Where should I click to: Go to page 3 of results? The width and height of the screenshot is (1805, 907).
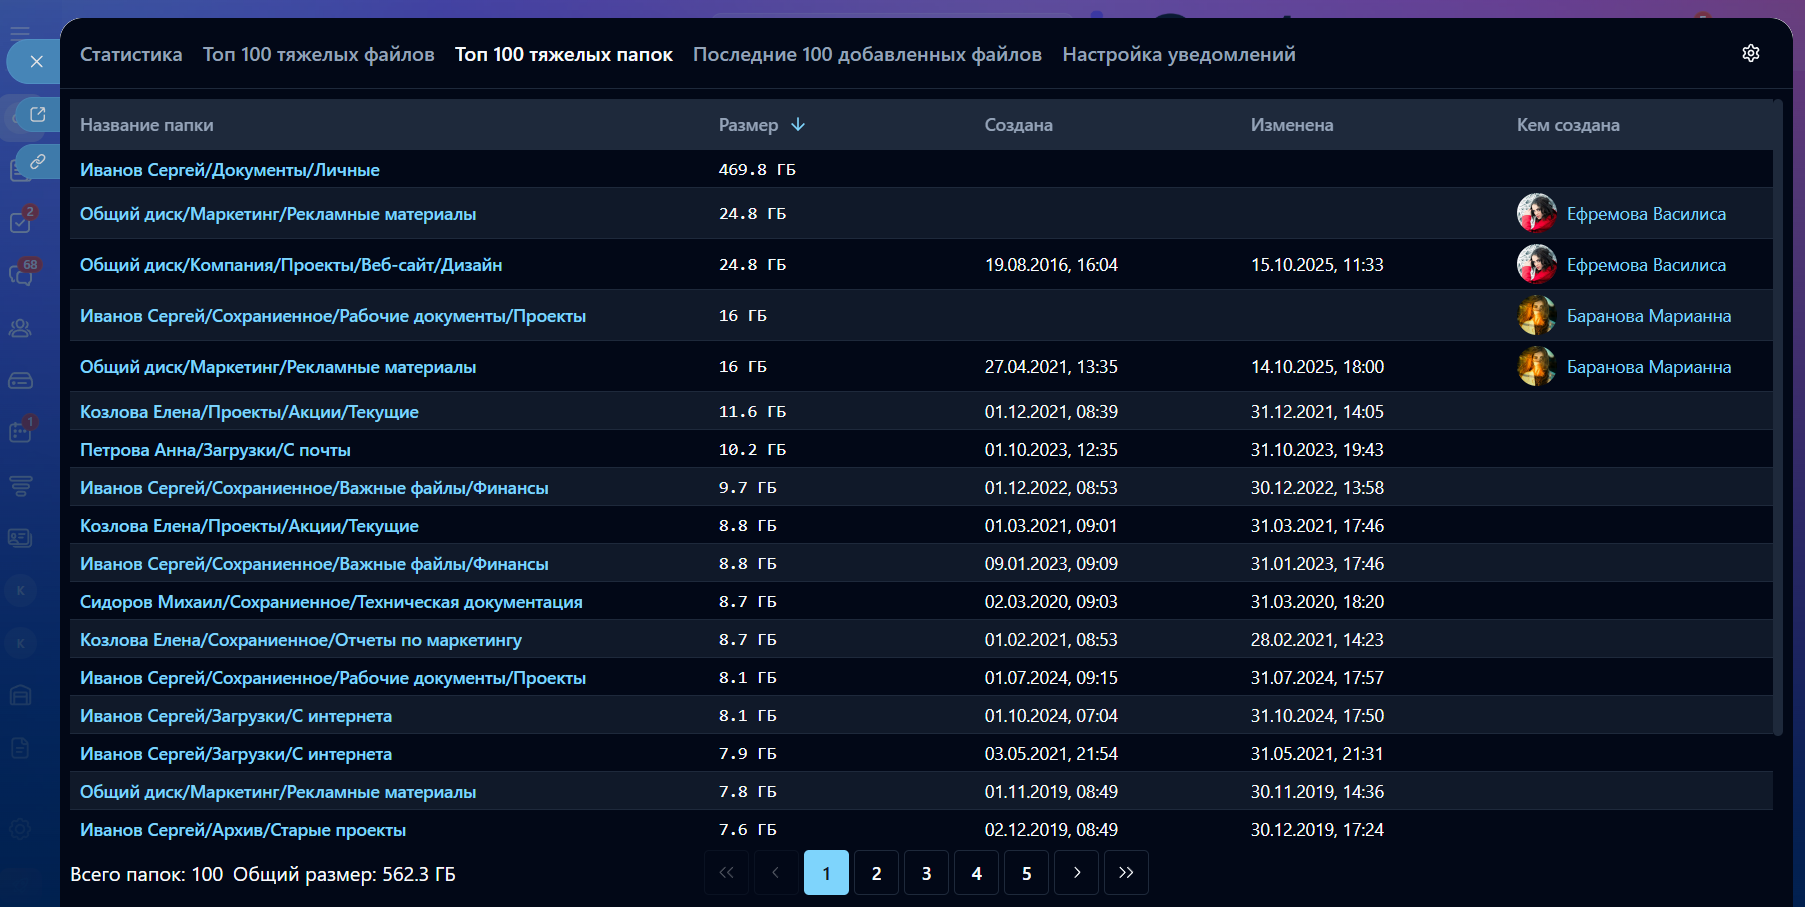[926, 873]
